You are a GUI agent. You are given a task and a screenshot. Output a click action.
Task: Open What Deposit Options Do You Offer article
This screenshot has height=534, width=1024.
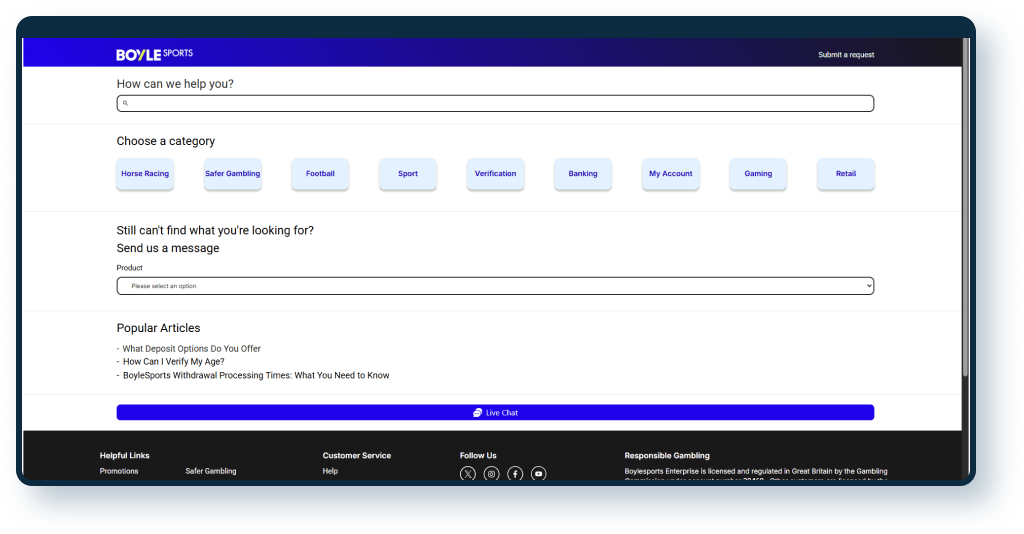pyautogui.click(x=192, y=349)
